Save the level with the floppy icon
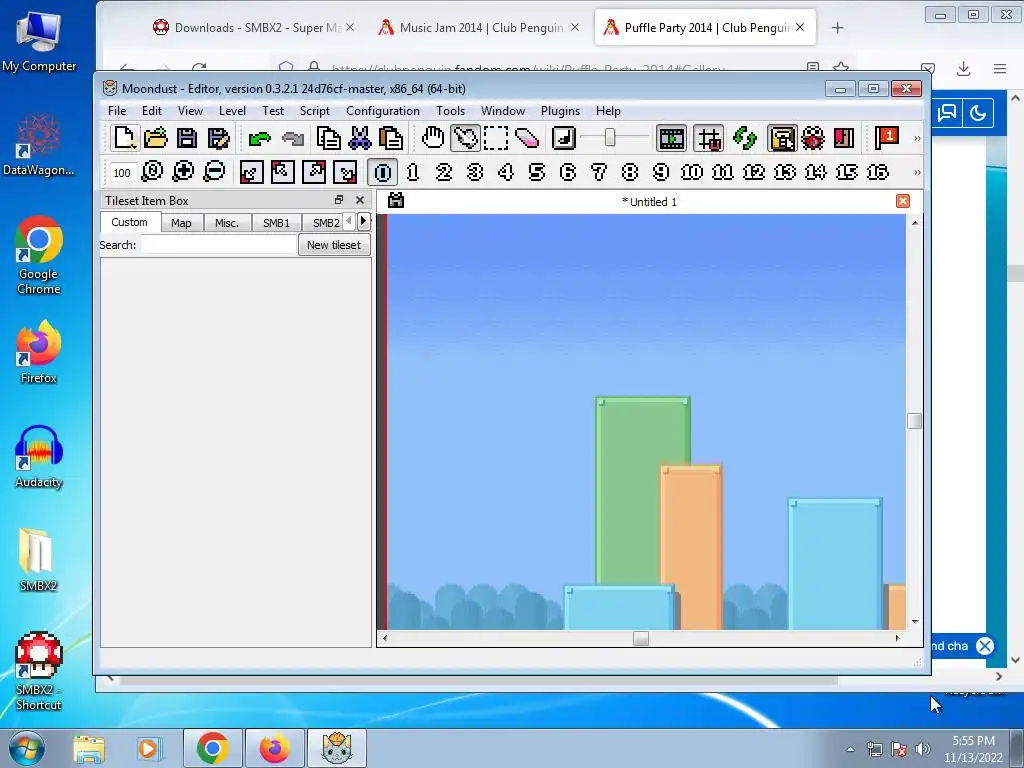Screen dimensions: 1024x768 (187, 138)
